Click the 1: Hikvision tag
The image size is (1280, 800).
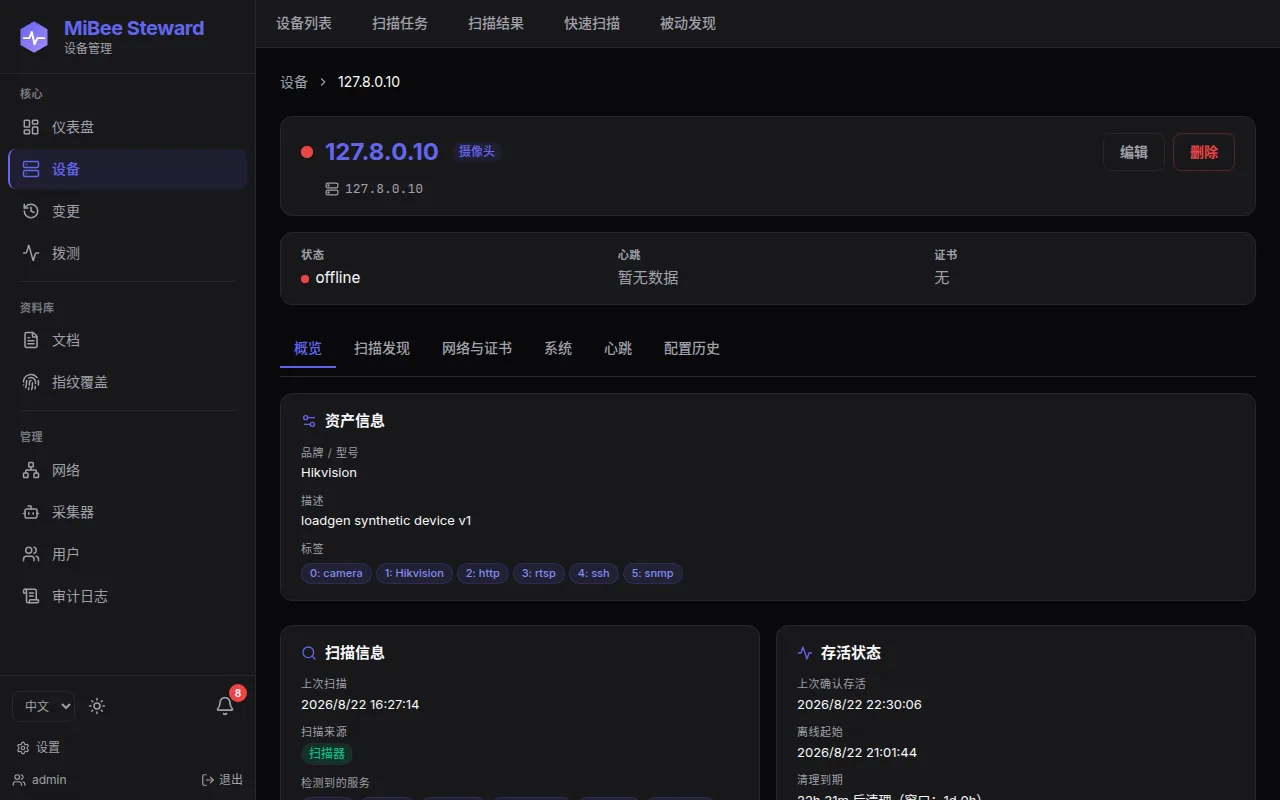414,573
